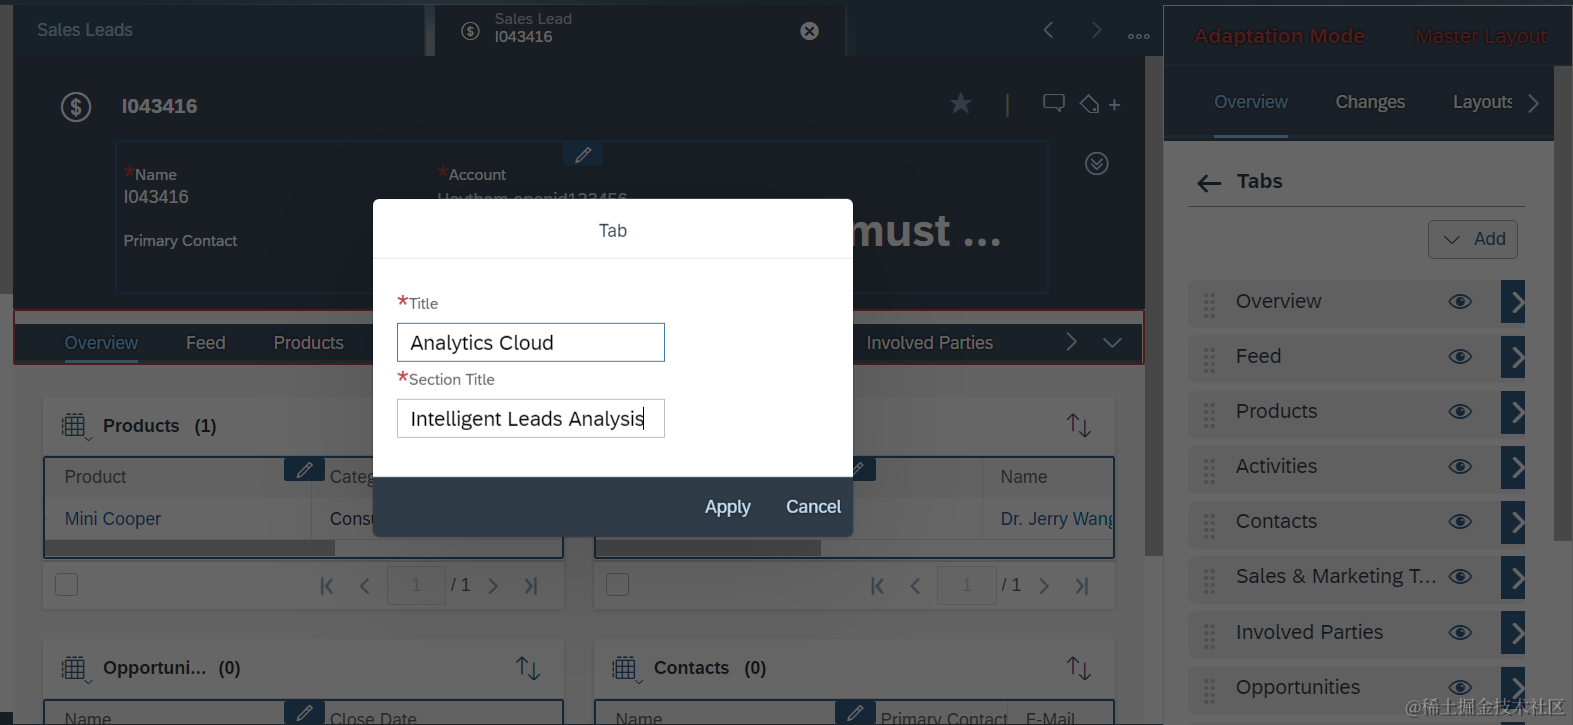Screen dimensions: 1573x725
Task: Click the edit pencil on Product column header
Action: (304, 469)
